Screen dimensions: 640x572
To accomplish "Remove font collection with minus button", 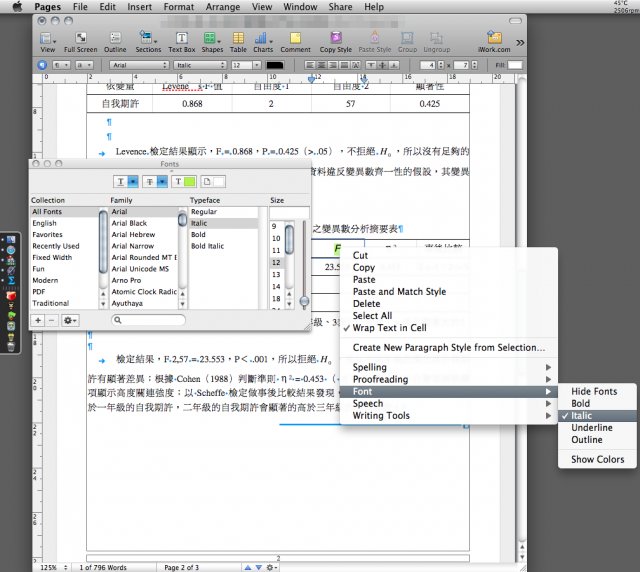I will [x=51, y=320].
